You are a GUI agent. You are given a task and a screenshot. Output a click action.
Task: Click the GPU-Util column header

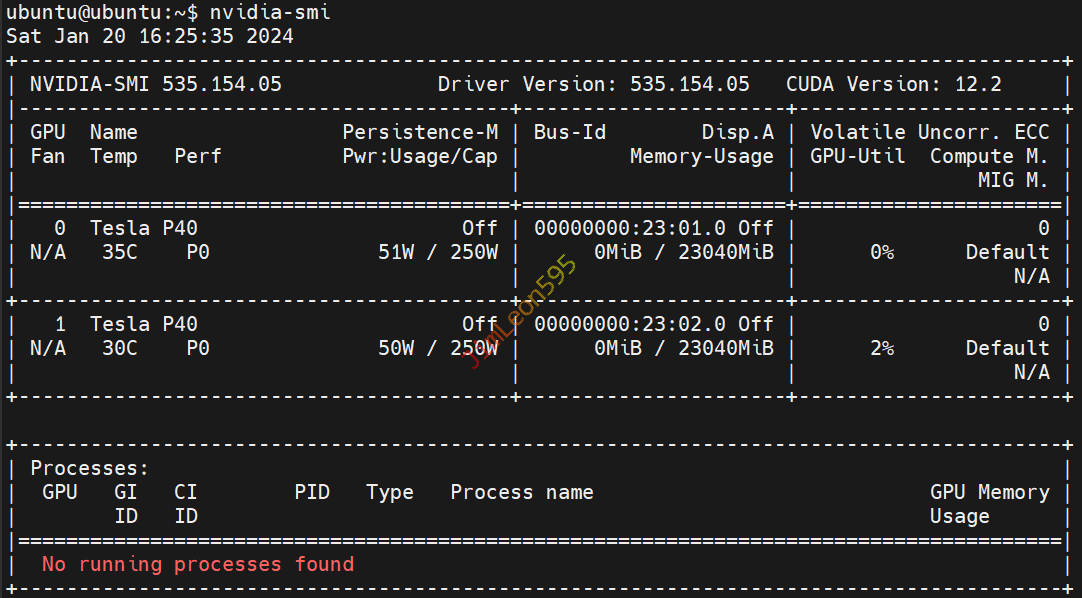click(x=857, y=156)
